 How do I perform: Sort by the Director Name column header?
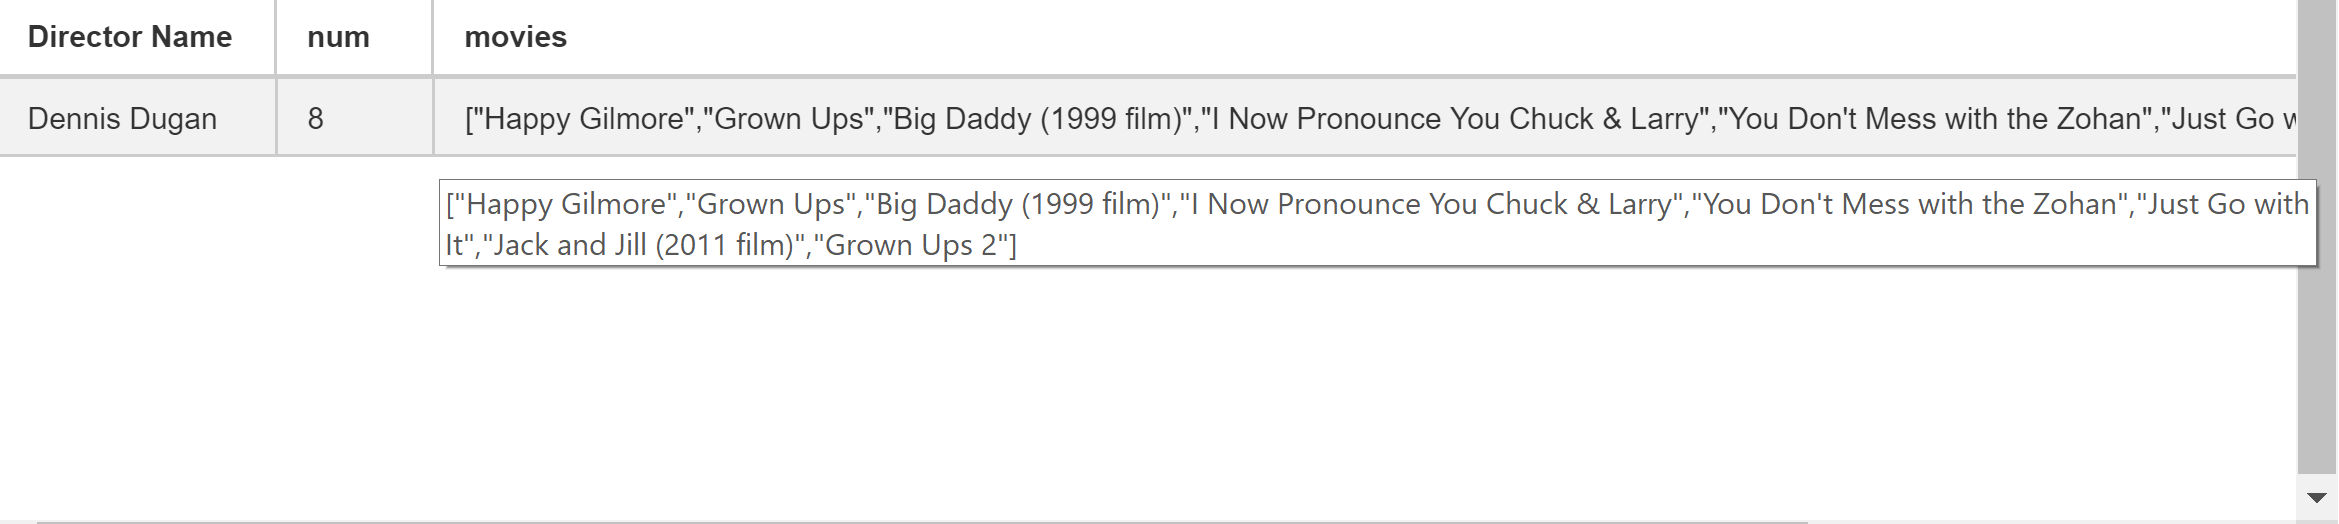pos(130,37)
